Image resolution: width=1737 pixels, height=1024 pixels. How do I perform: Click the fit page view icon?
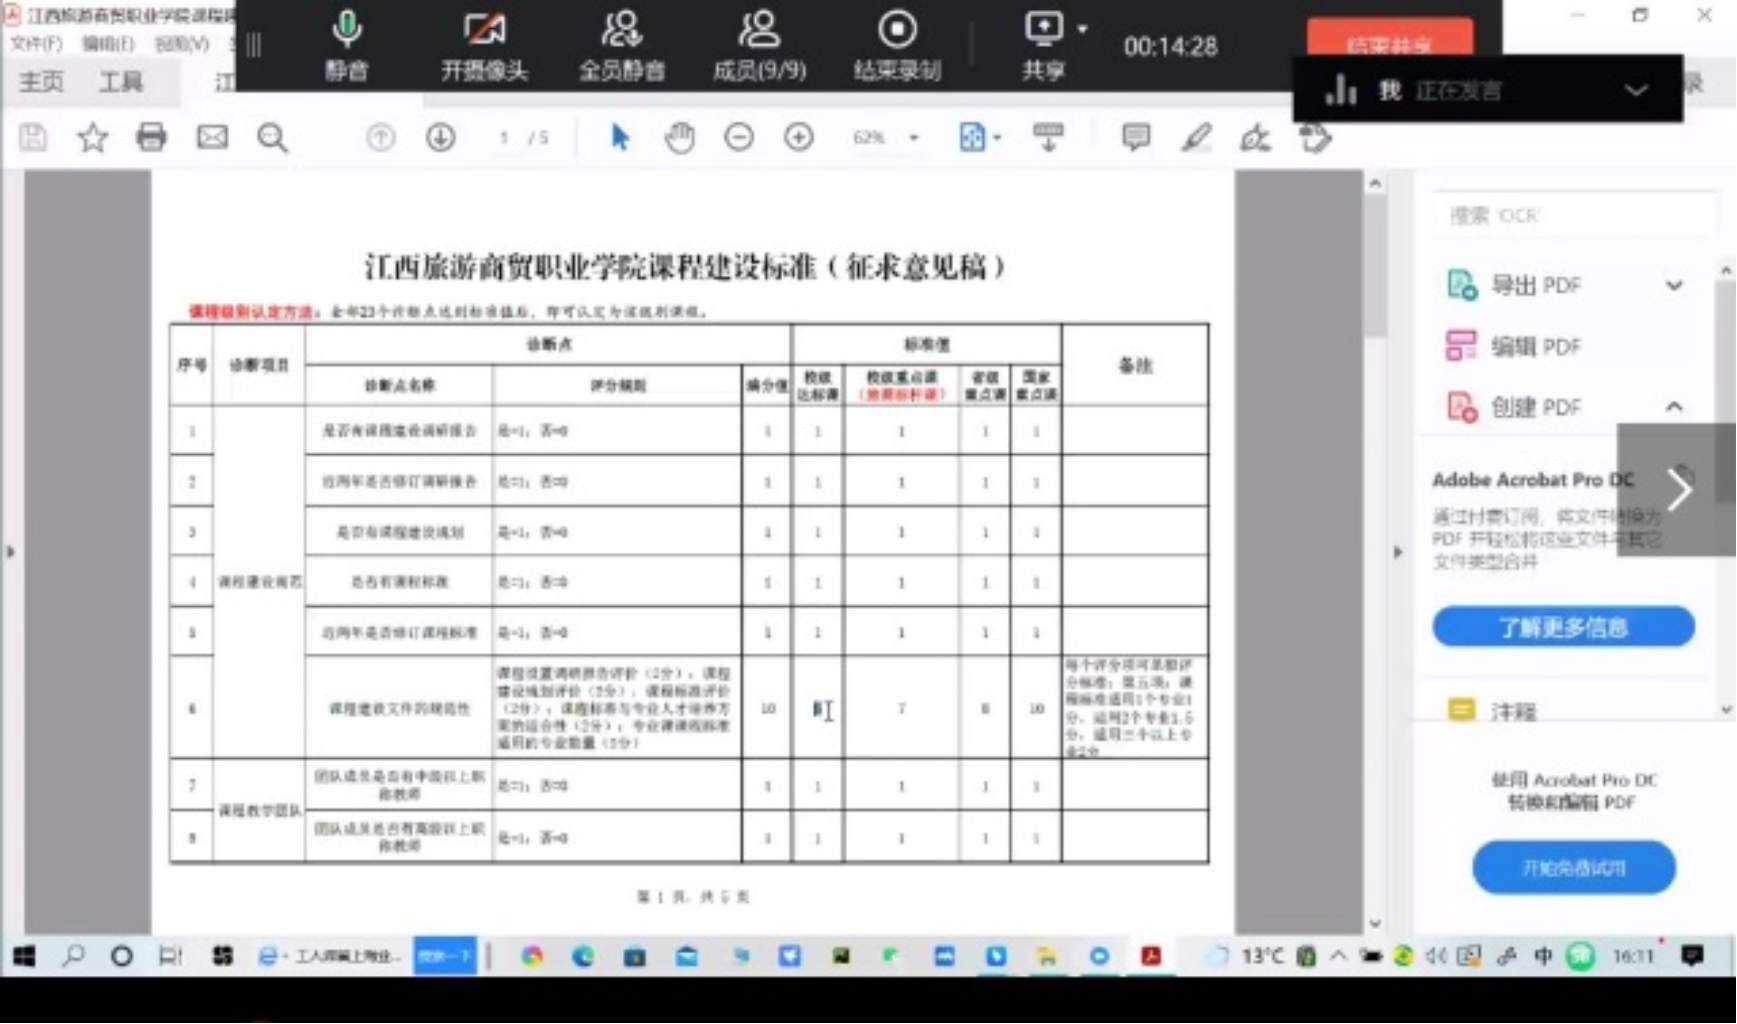(x=972, y=137)
